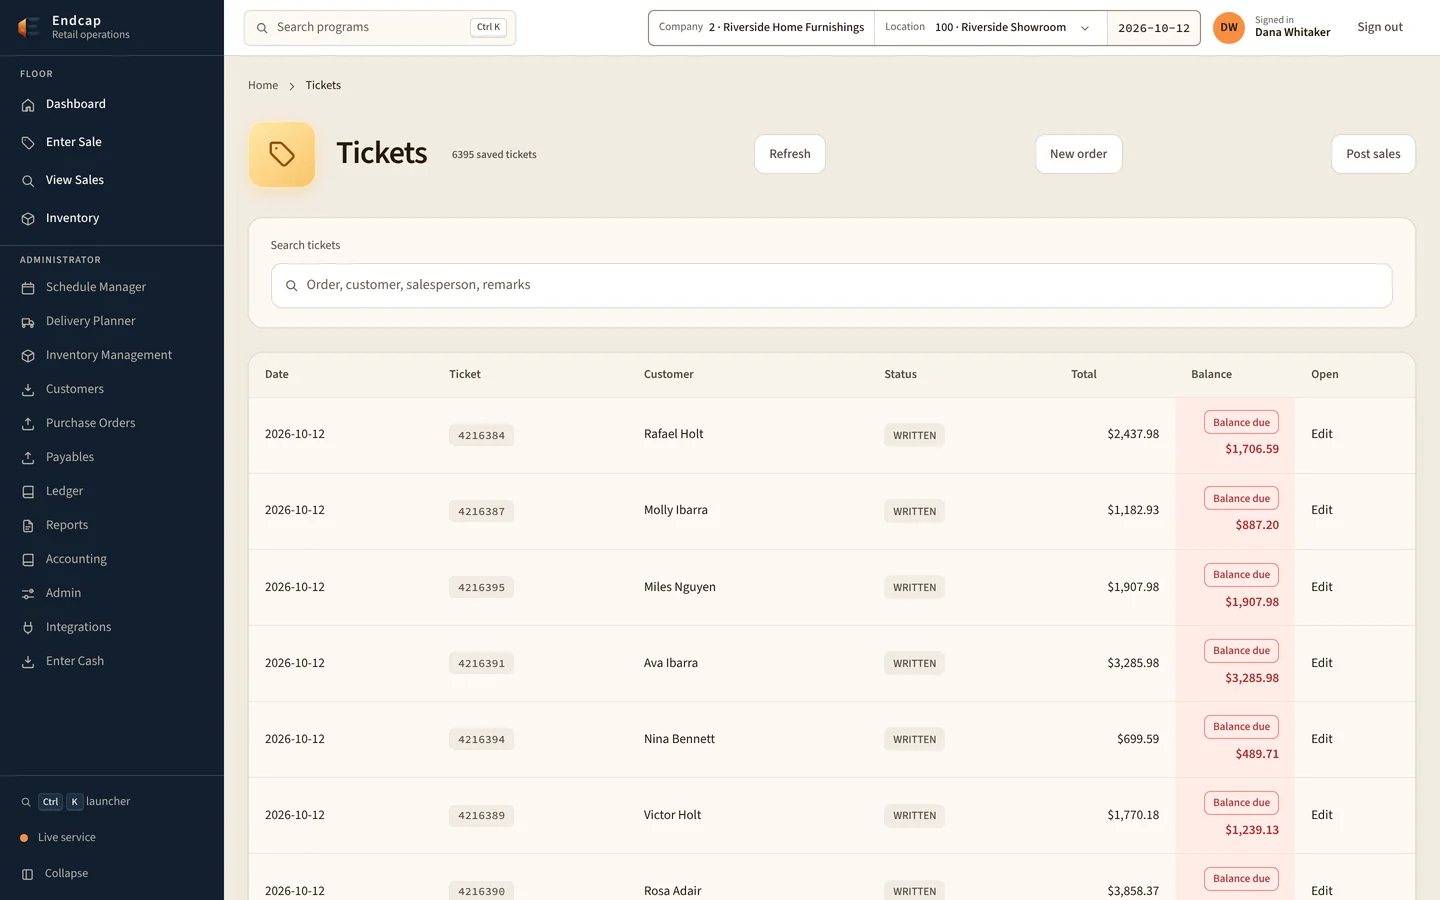Click the Ctrl K shortcut badge in search
The image size is (1440, 900).
click(x=488, y=28)
